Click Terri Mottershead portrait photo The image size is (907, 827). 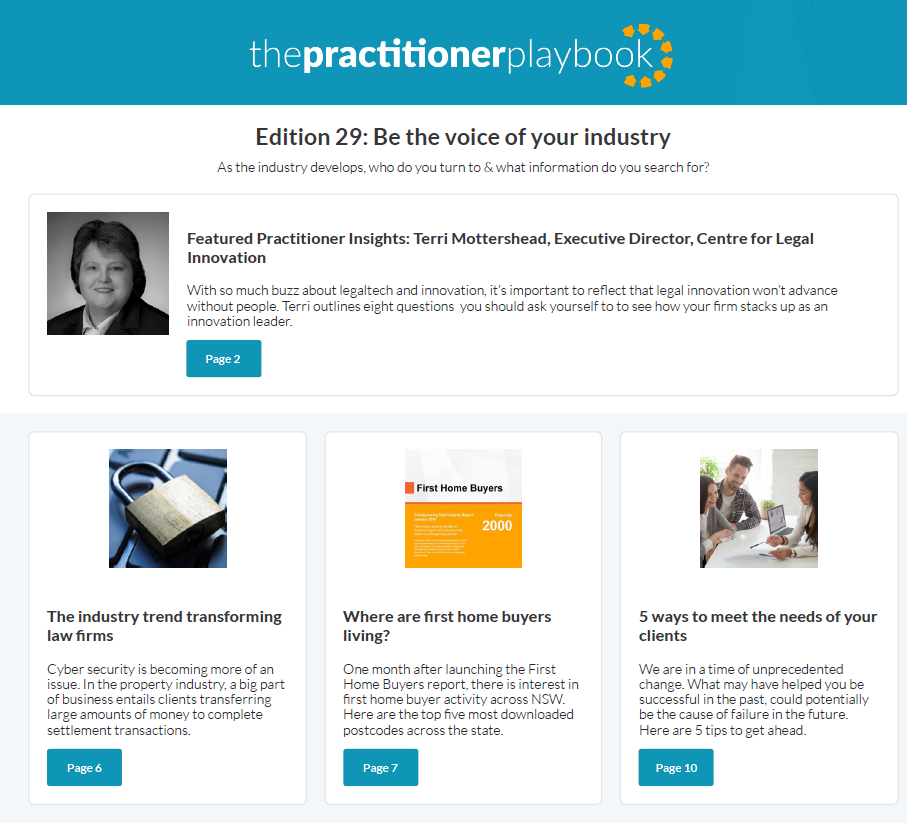(x=108, y=274)
